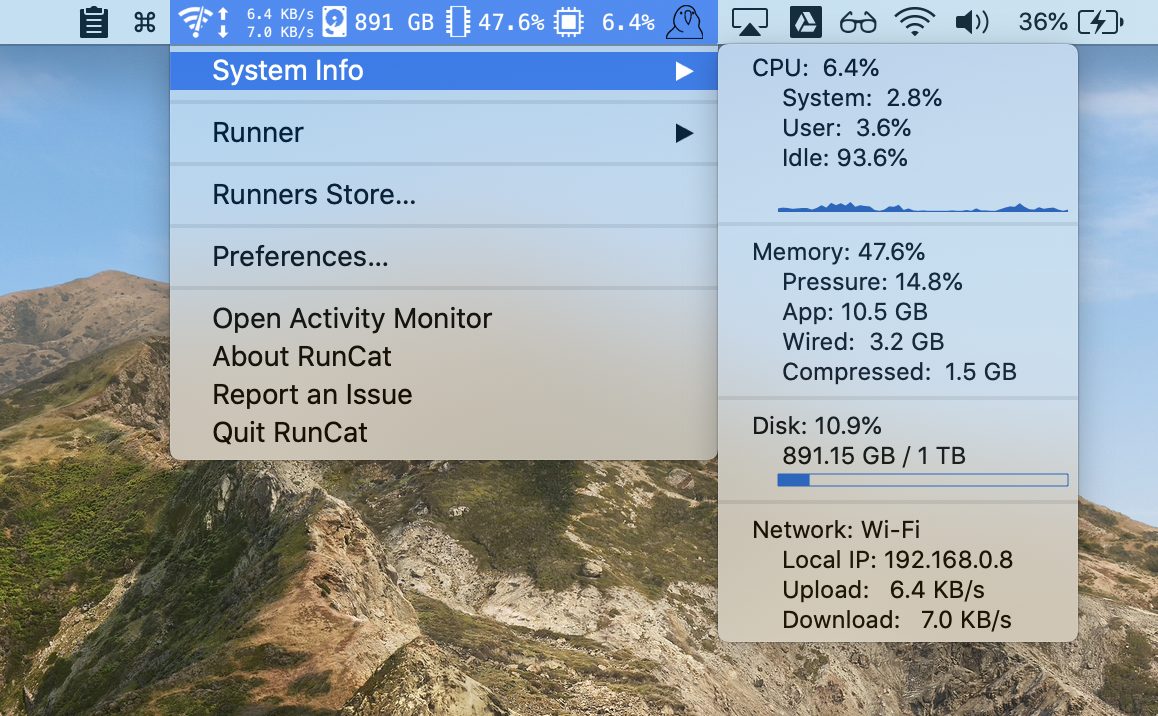Viewport: 1158px width, 716px height.
Task: Click the 'Wired: 3.2 GB' row
Action: coord(863,342)
